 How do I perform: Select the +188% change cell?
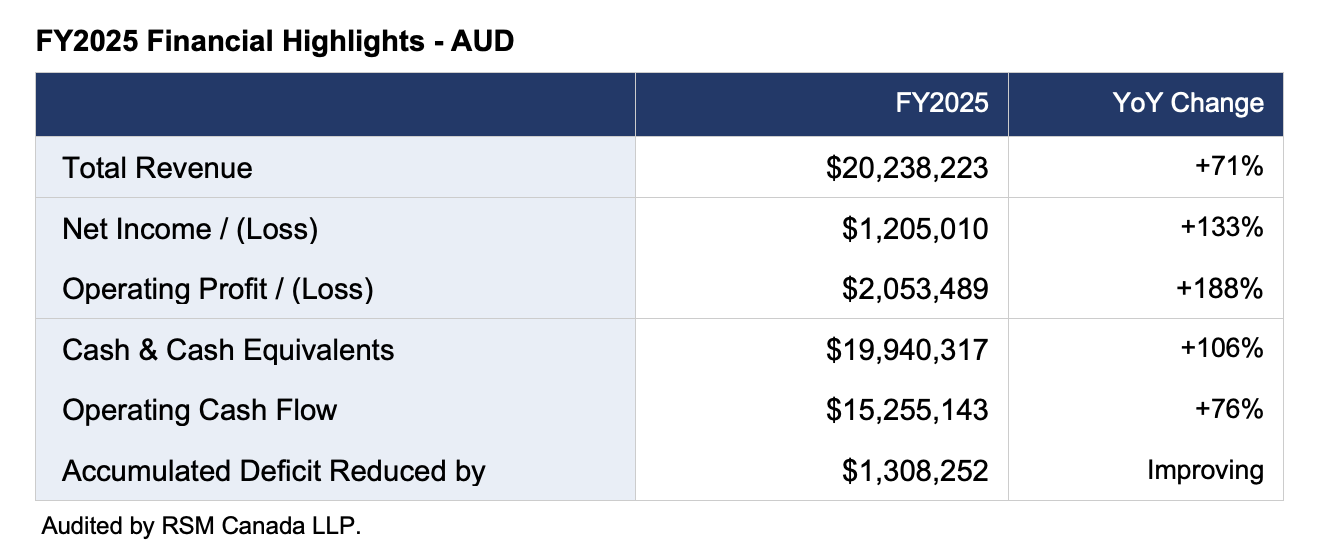tap(1222, 288)
